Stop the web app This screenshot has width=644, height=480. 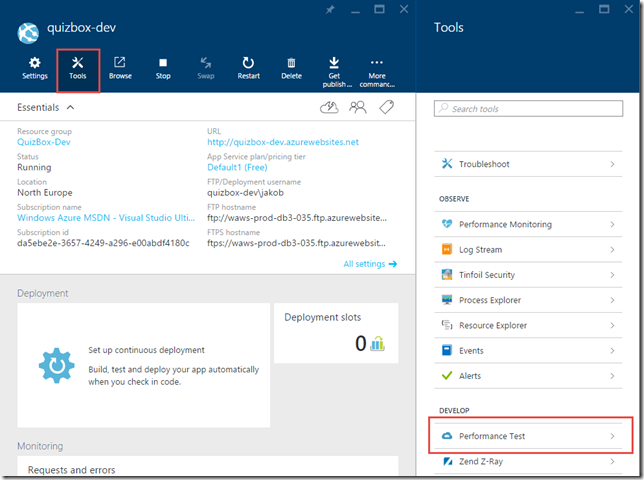click(163, 63)
